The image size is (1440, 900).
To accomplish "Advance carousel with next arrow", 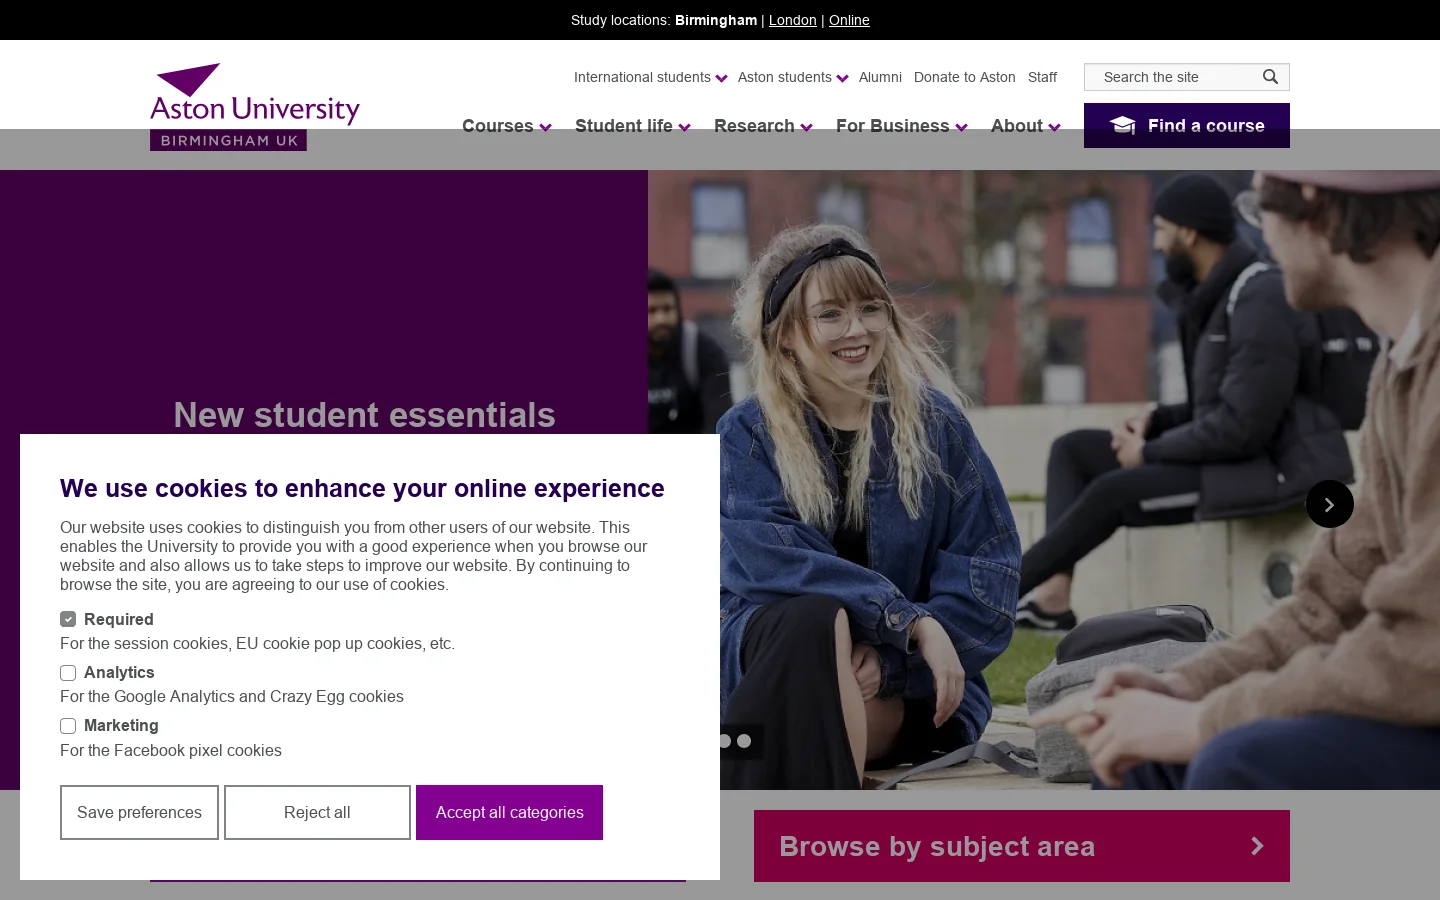I will click(1329, 504).
